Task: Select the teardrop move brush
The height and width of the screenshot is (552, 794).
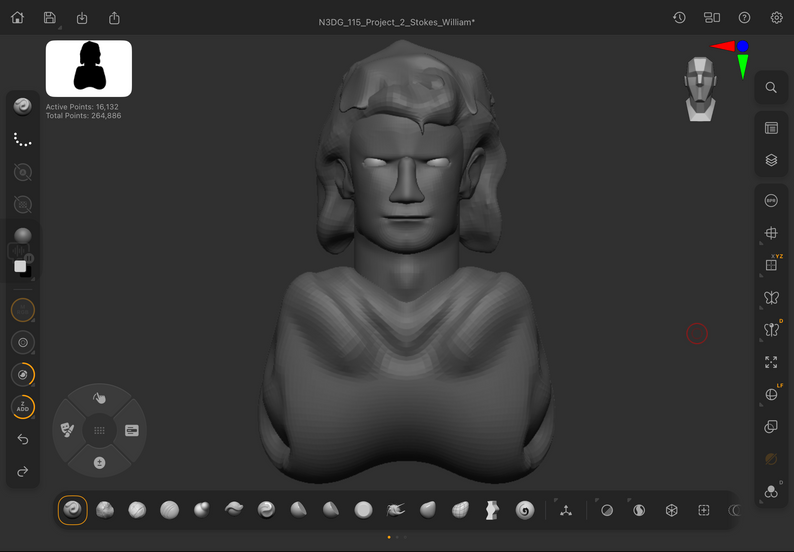Action: pyautogui.click(x=428, y=510)
